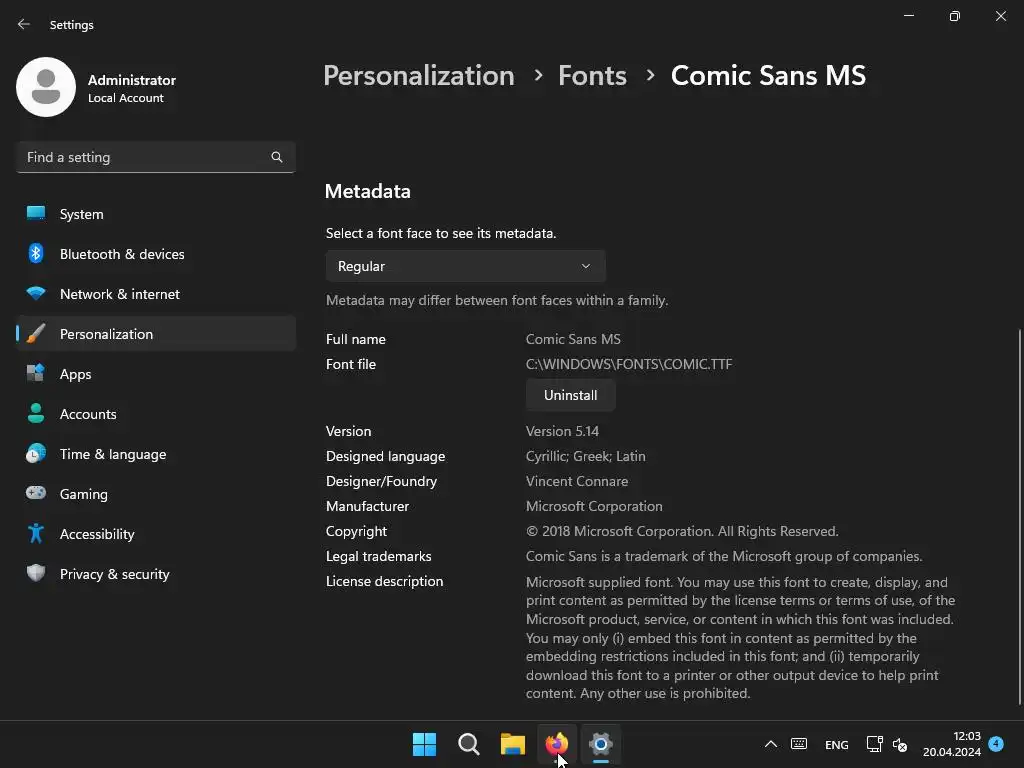
Task: Select the Personalization brush icon
Action: pos(36,334)
